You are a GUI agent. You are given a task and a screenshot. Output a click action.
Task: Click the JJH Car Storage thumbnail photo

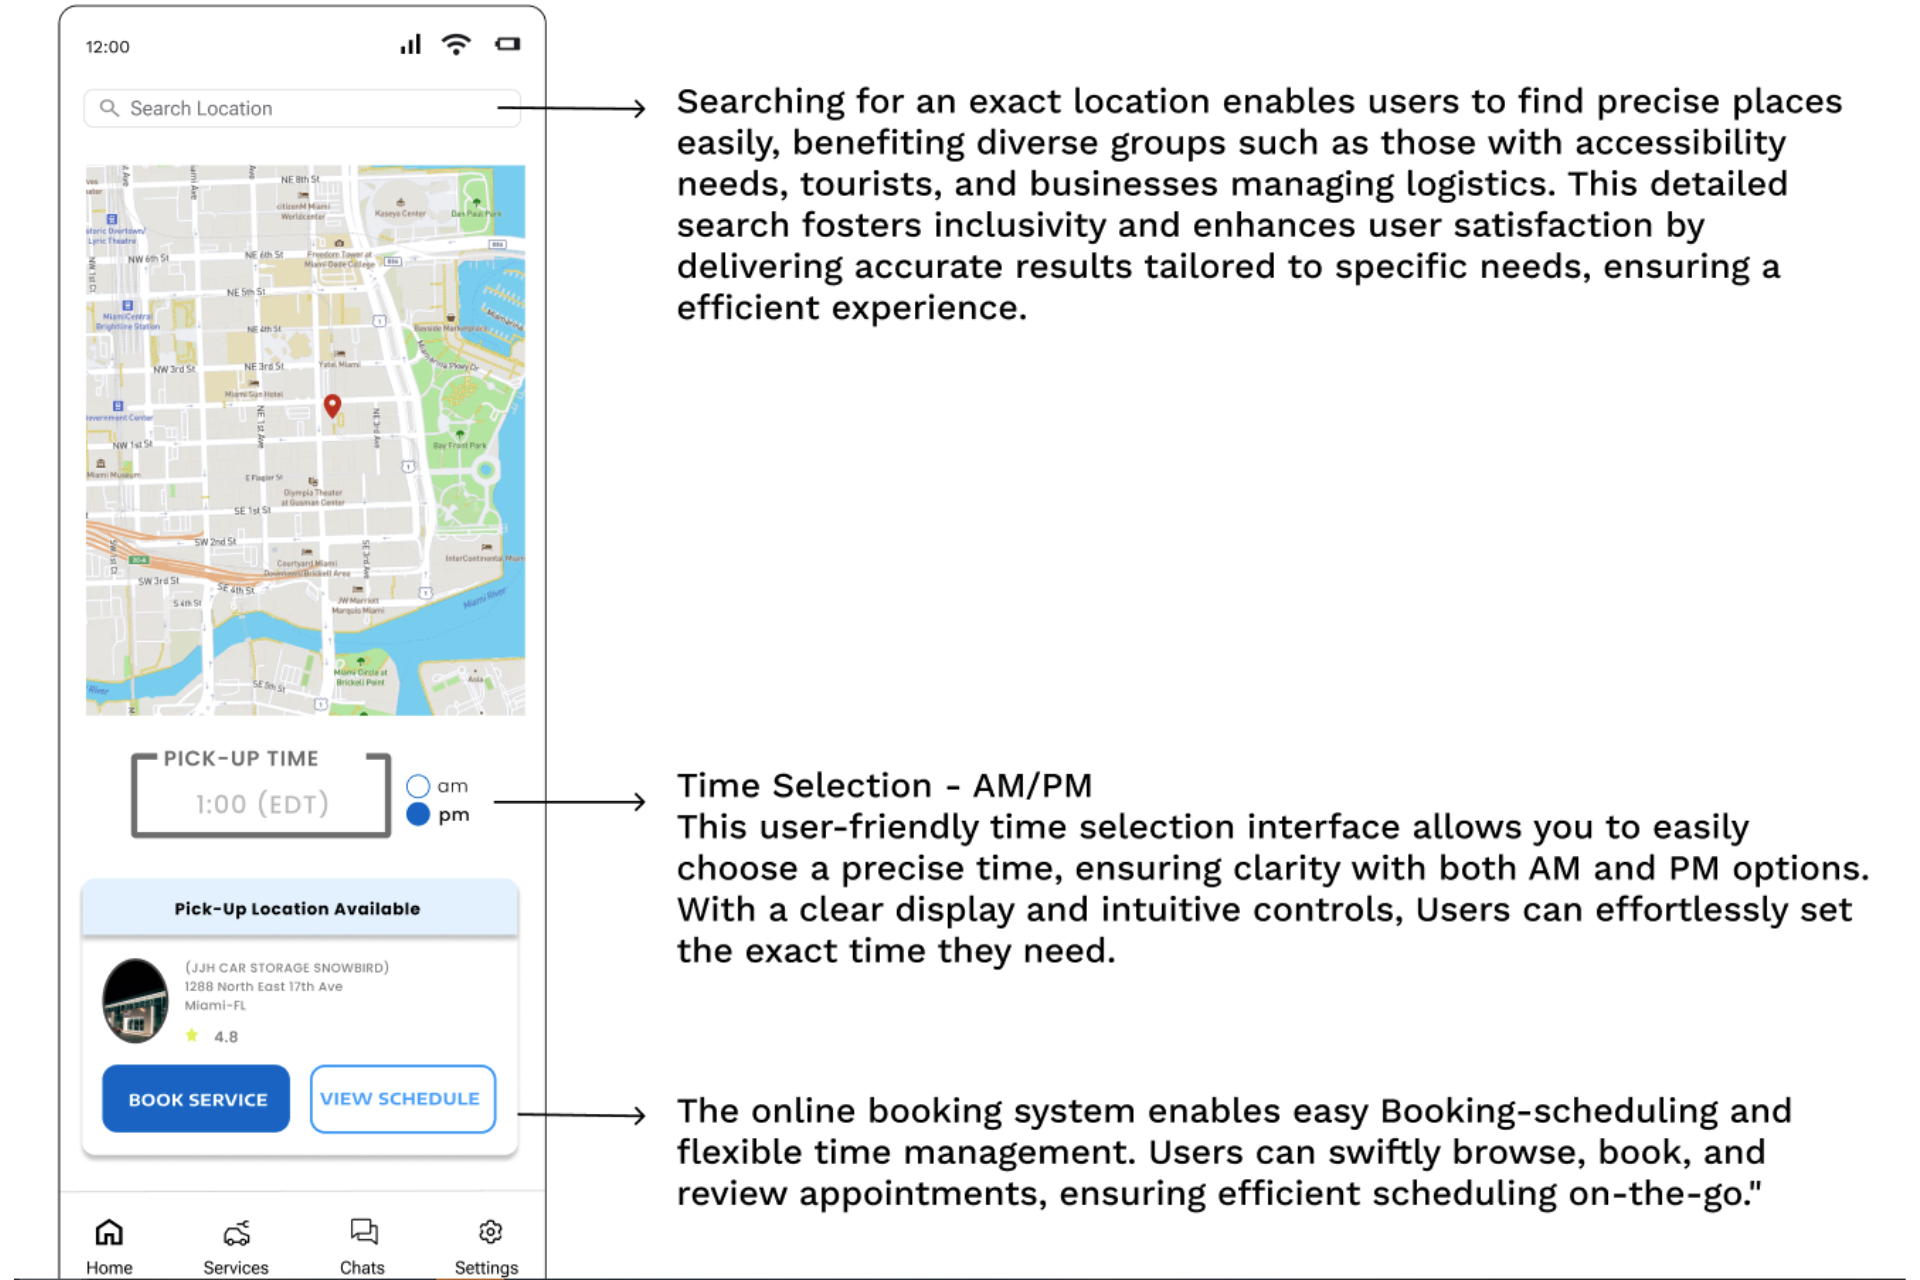click(136, 1001)
